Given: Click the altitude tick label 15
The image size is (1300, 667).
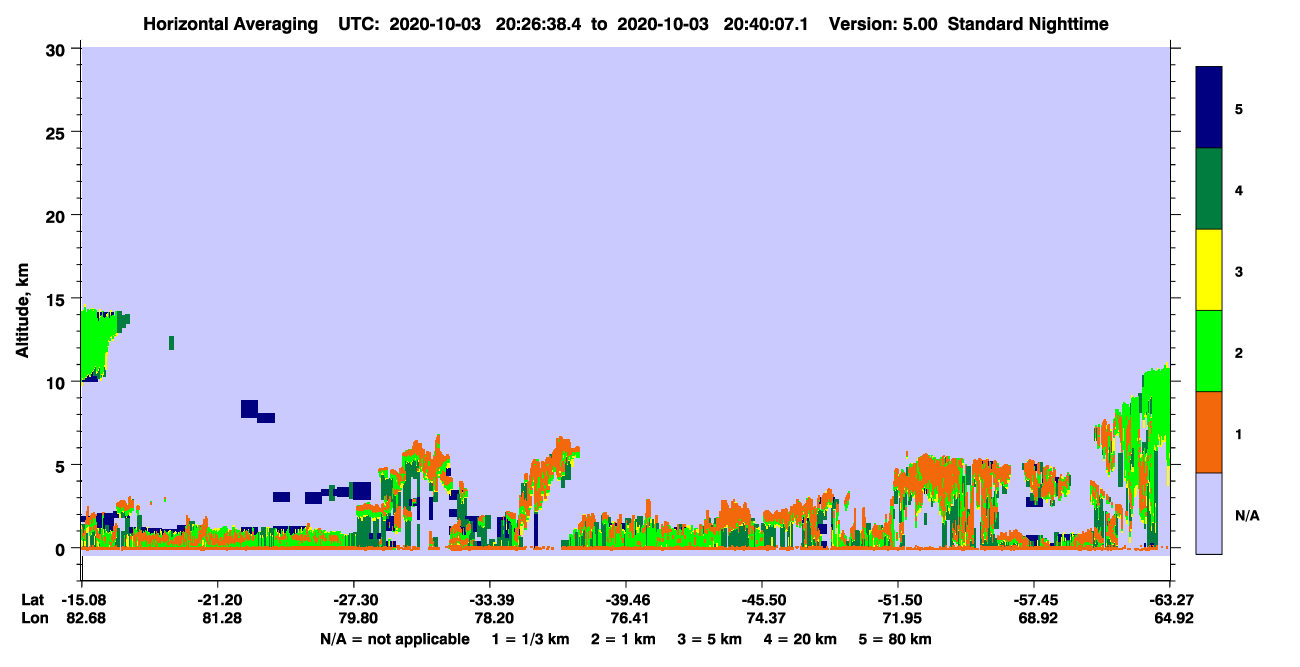Looking at the screenshot, I should coord(58,299).
